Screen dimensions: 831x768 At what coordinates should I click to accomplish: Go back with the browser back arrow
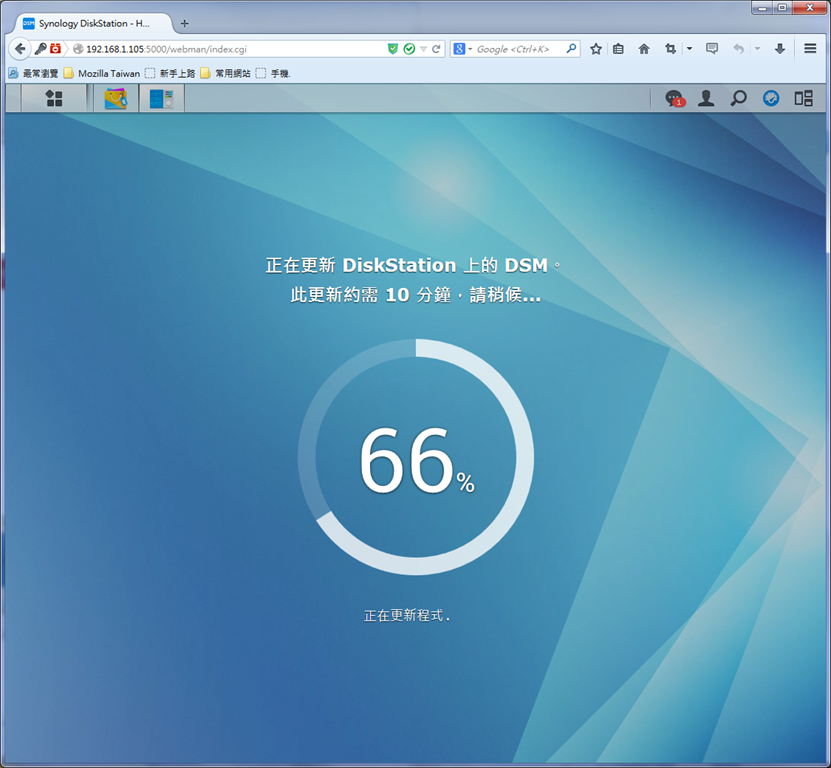pos(20,49)
